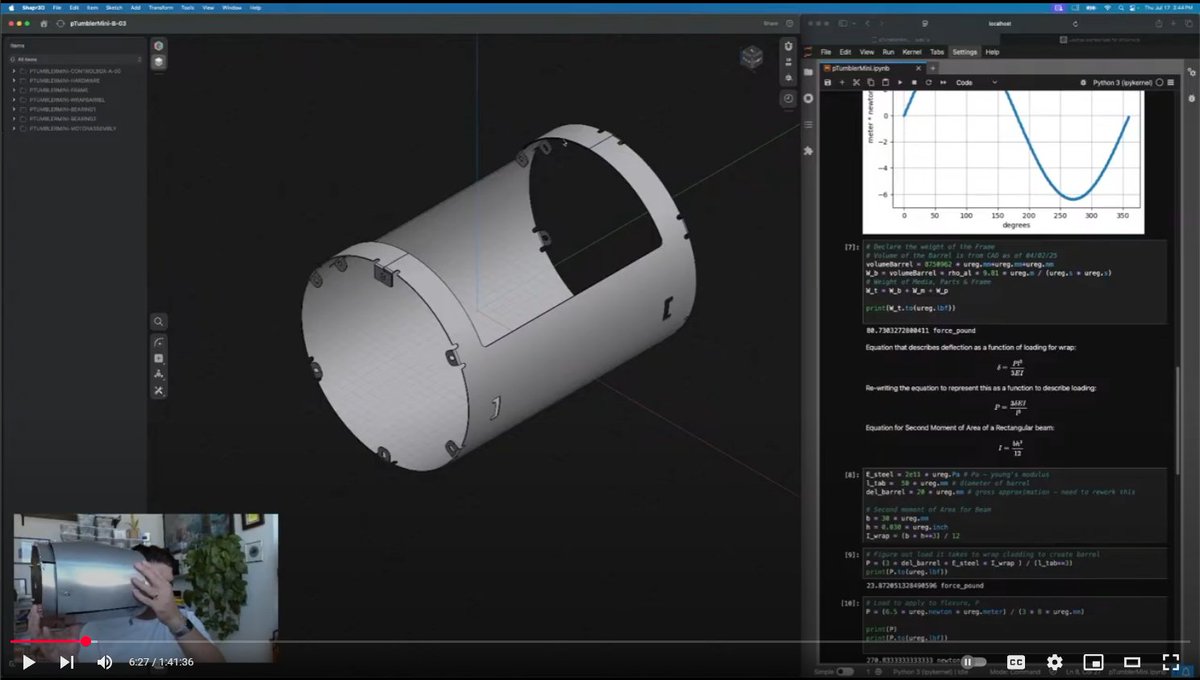Click the red playhead scrubber dot
The height and width of the screenshot is (680, 1200).
[86, 641]
